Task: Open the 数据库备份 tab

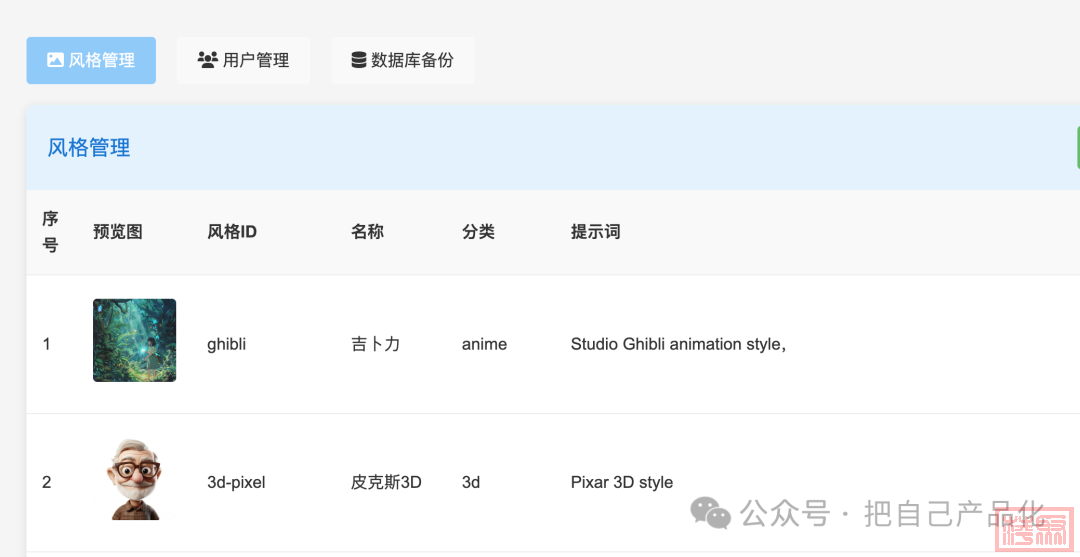Action: pos(403,60)
